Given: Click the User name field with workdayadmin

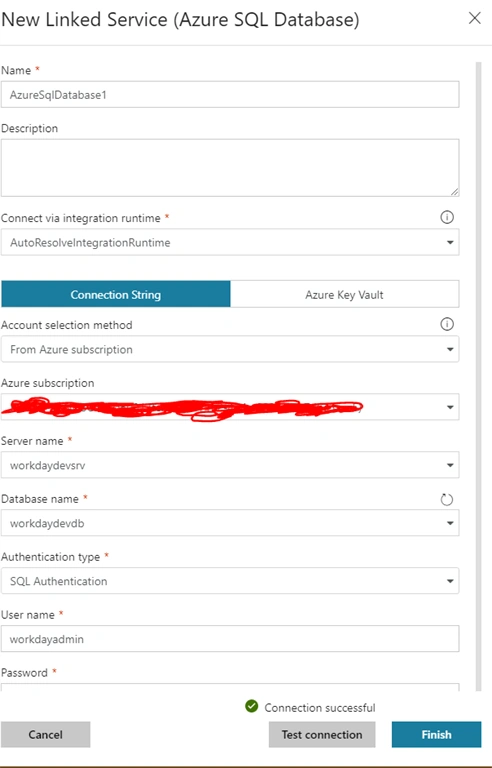Looking at the screenshot, I should pyautogui.click(x=230, y=639).
